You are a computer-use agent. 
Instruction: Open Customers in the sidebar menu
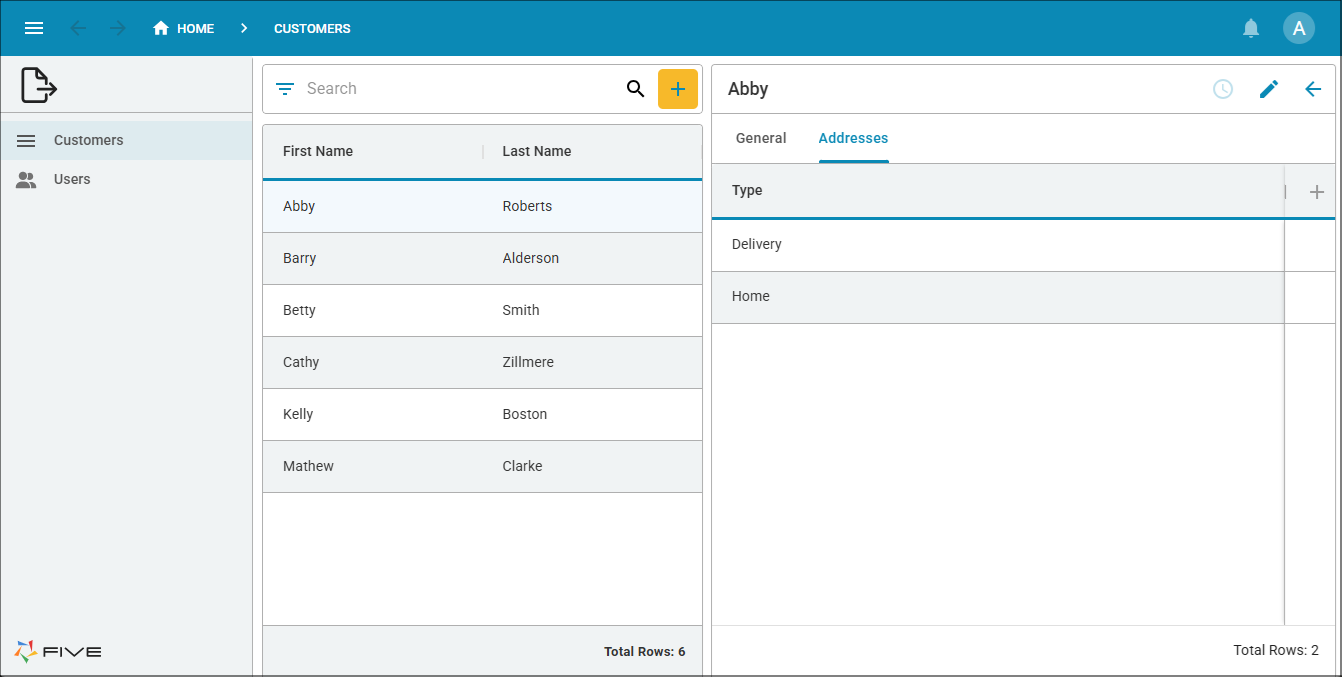click(88, 140)
